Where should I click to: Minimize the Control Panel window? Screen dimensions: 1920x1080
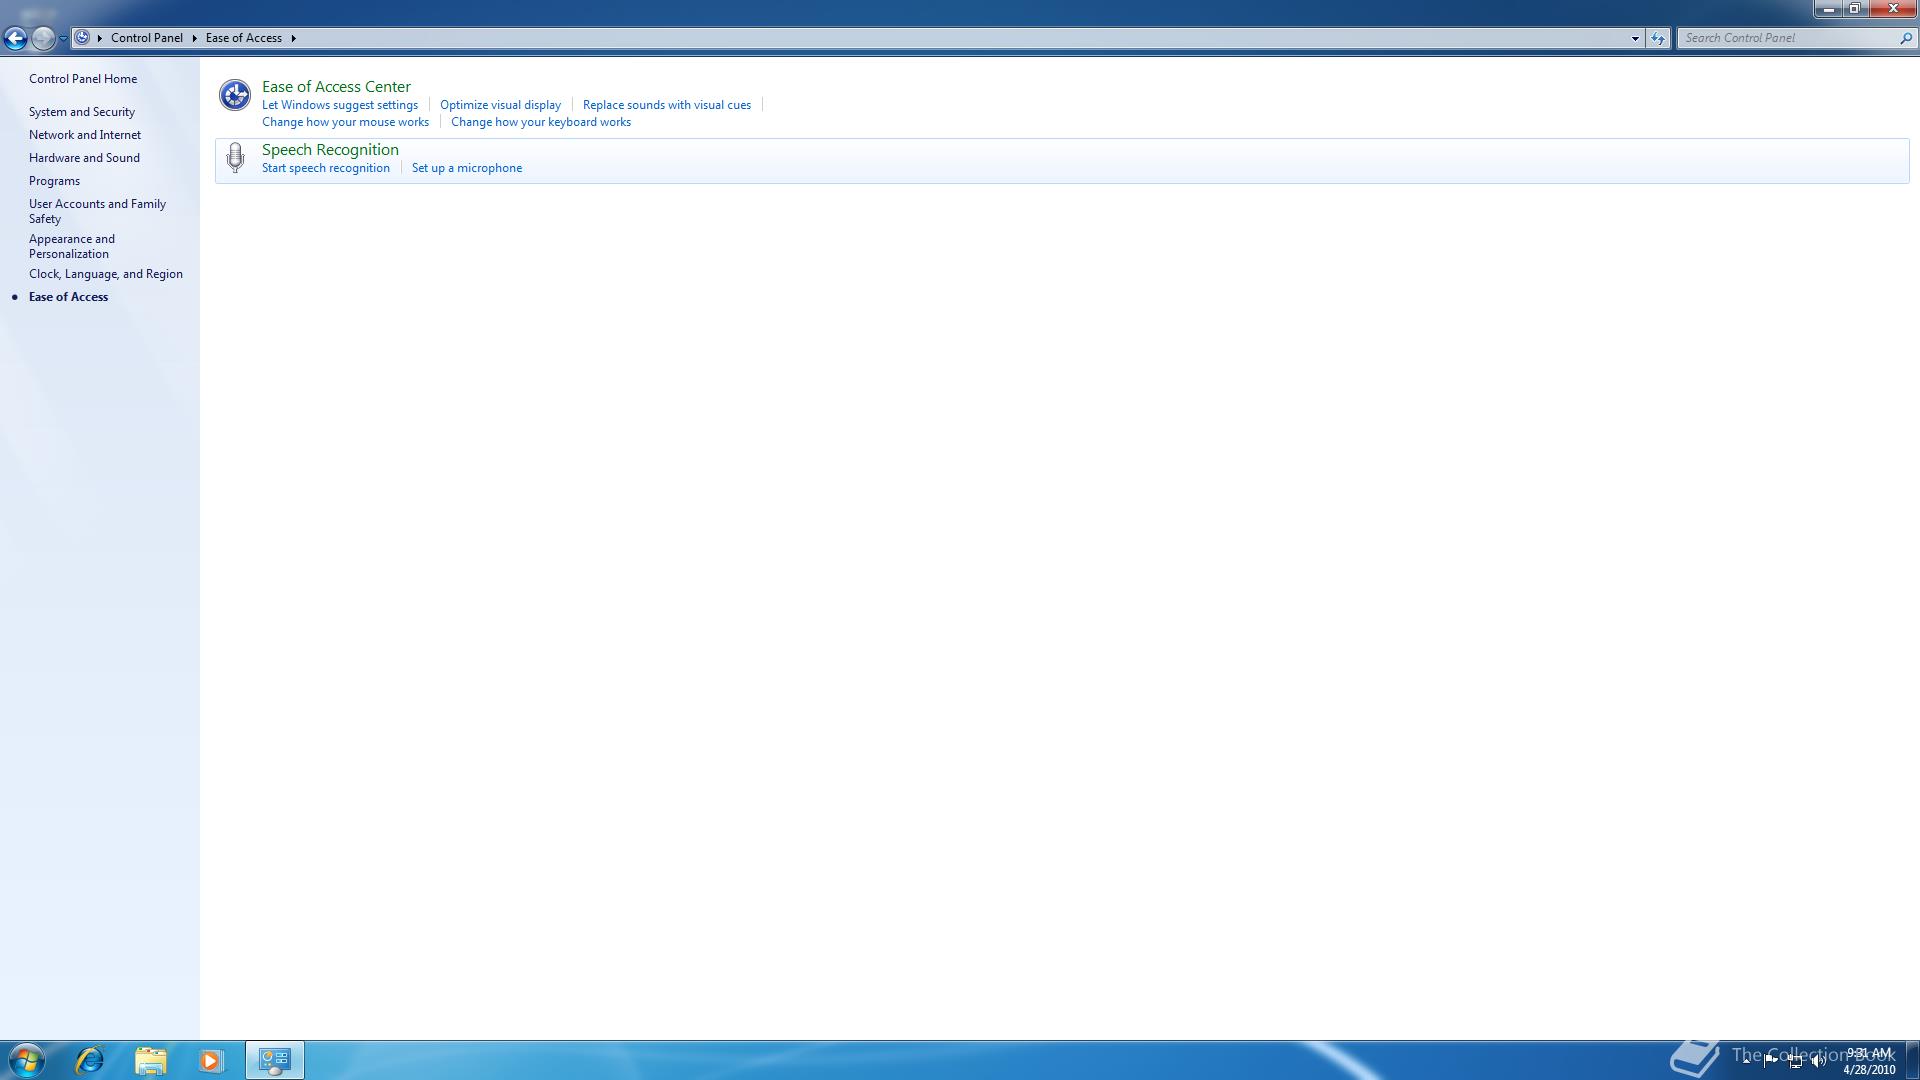click(x=1829, y=9)
